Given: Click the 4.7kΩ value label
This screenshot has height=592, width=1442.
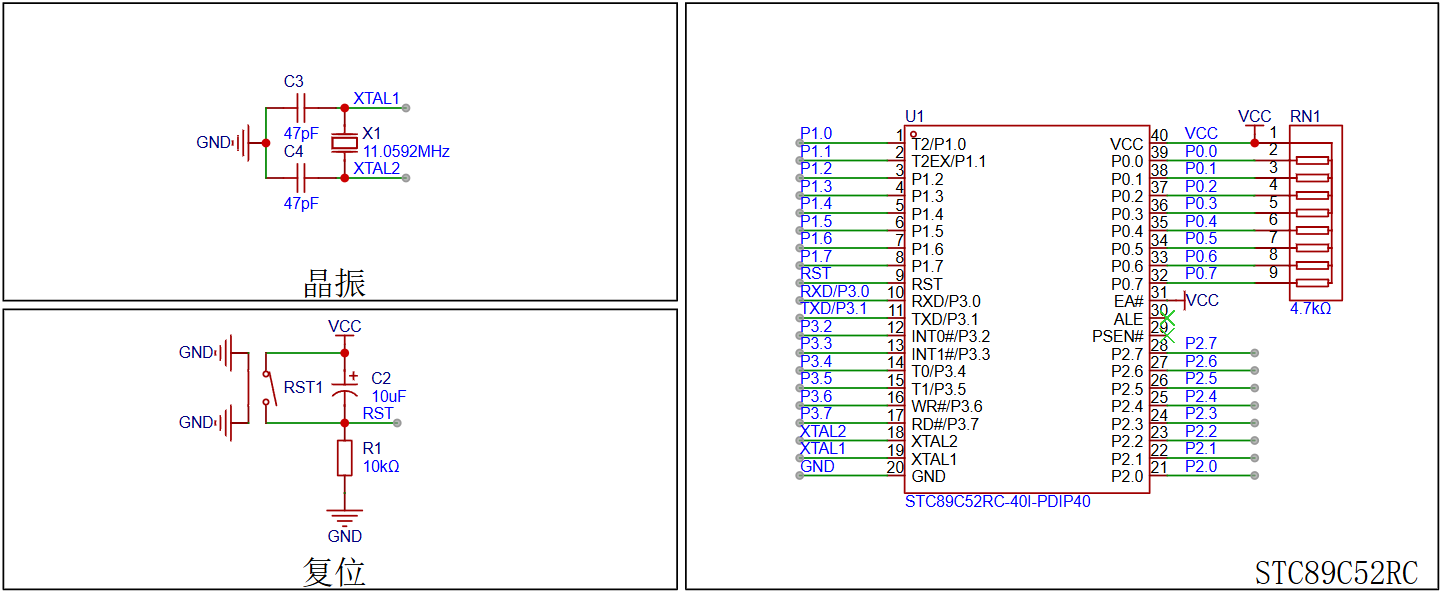Looking at the screenshot, I should 1311,309.
